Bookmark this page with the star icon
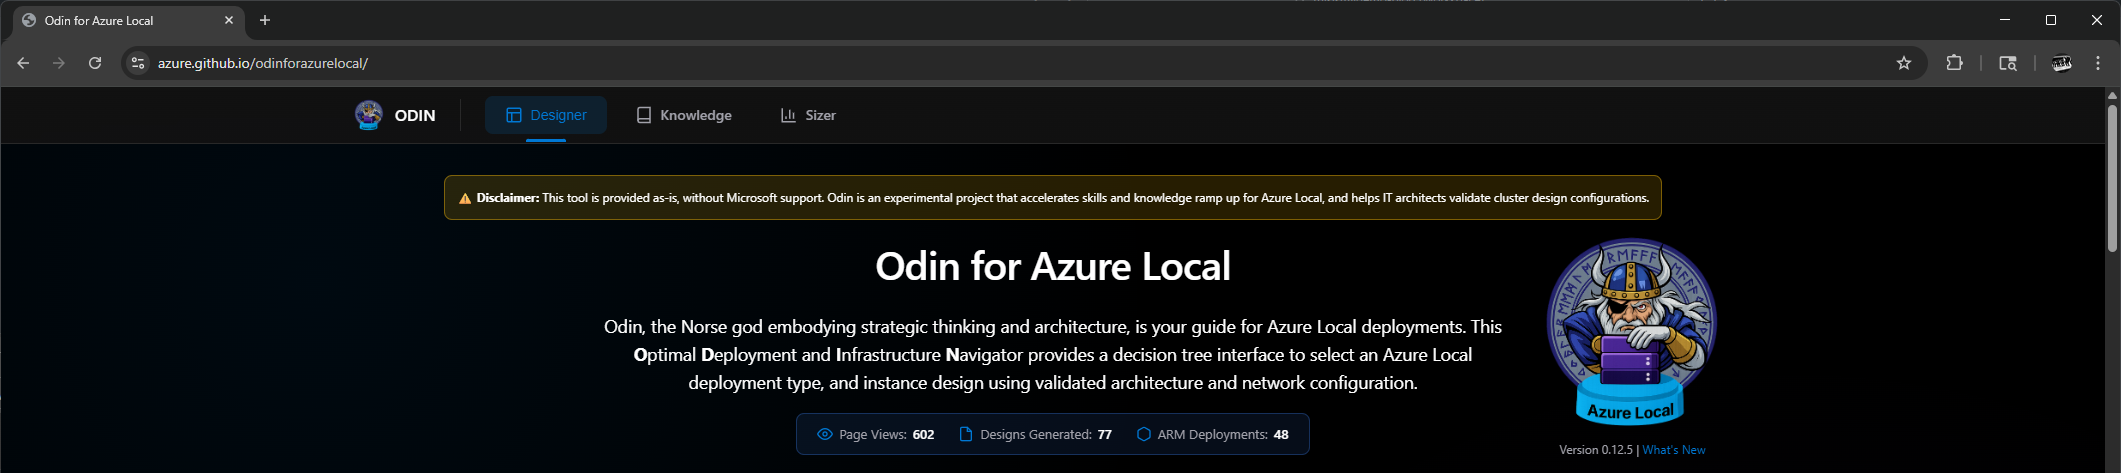This screenshot has height=473, width=2121. point(1904,63)
